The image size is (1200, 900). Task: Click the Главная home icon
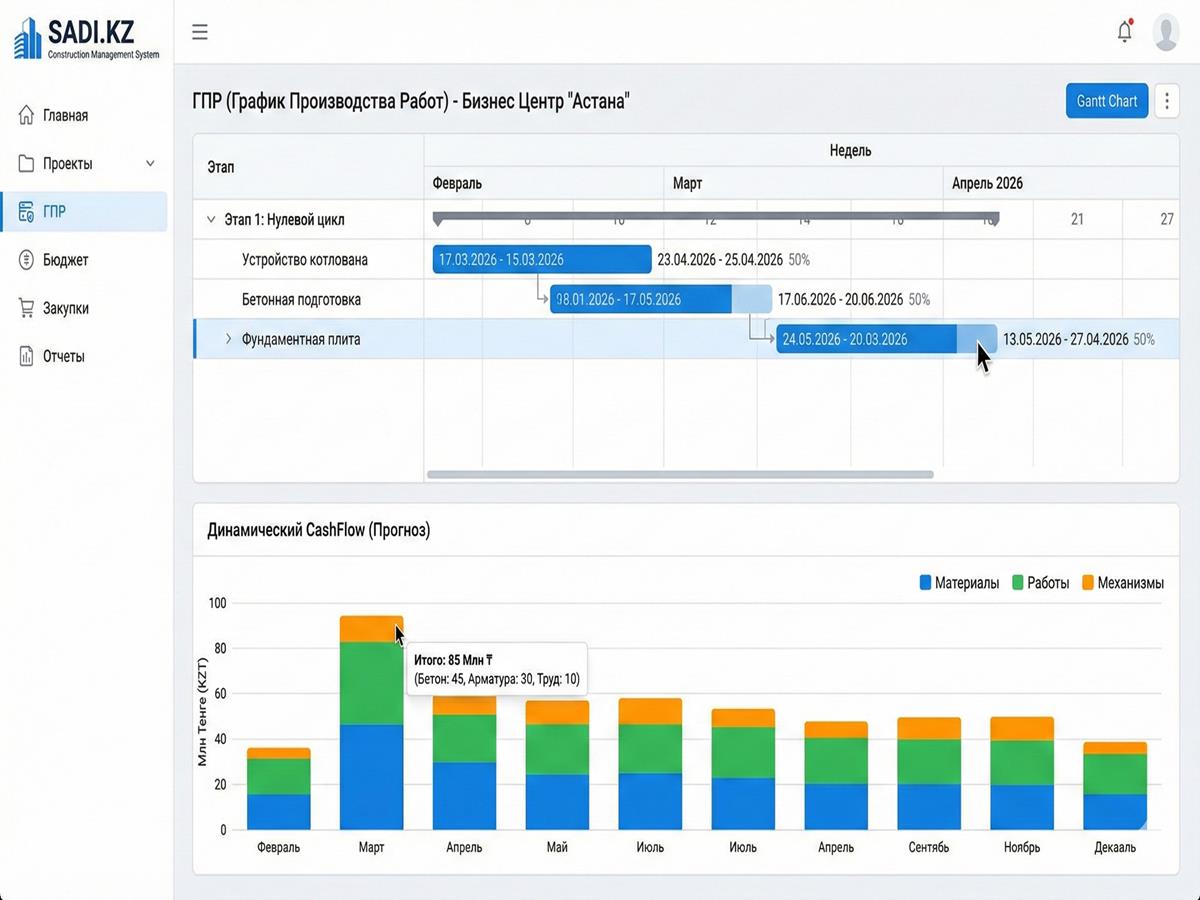(26, 115)
